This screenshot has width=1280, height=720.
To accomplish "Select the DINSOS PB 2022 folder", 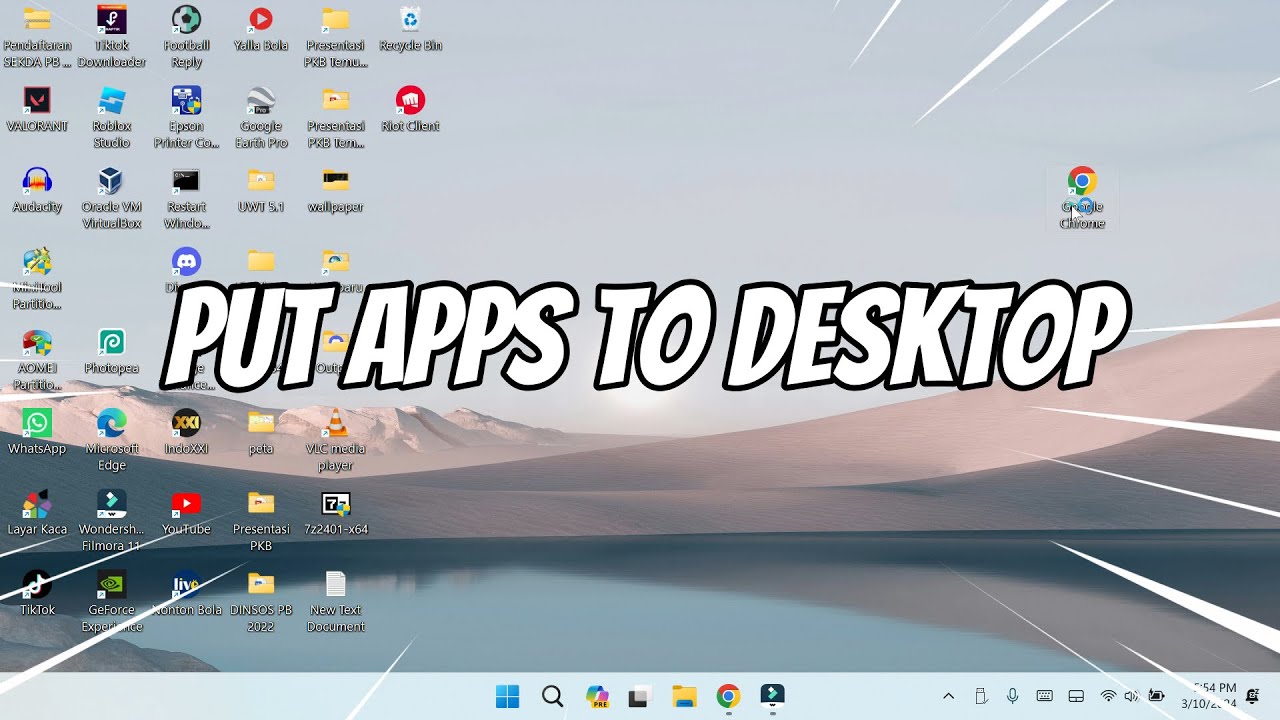I will click(260, 602).
